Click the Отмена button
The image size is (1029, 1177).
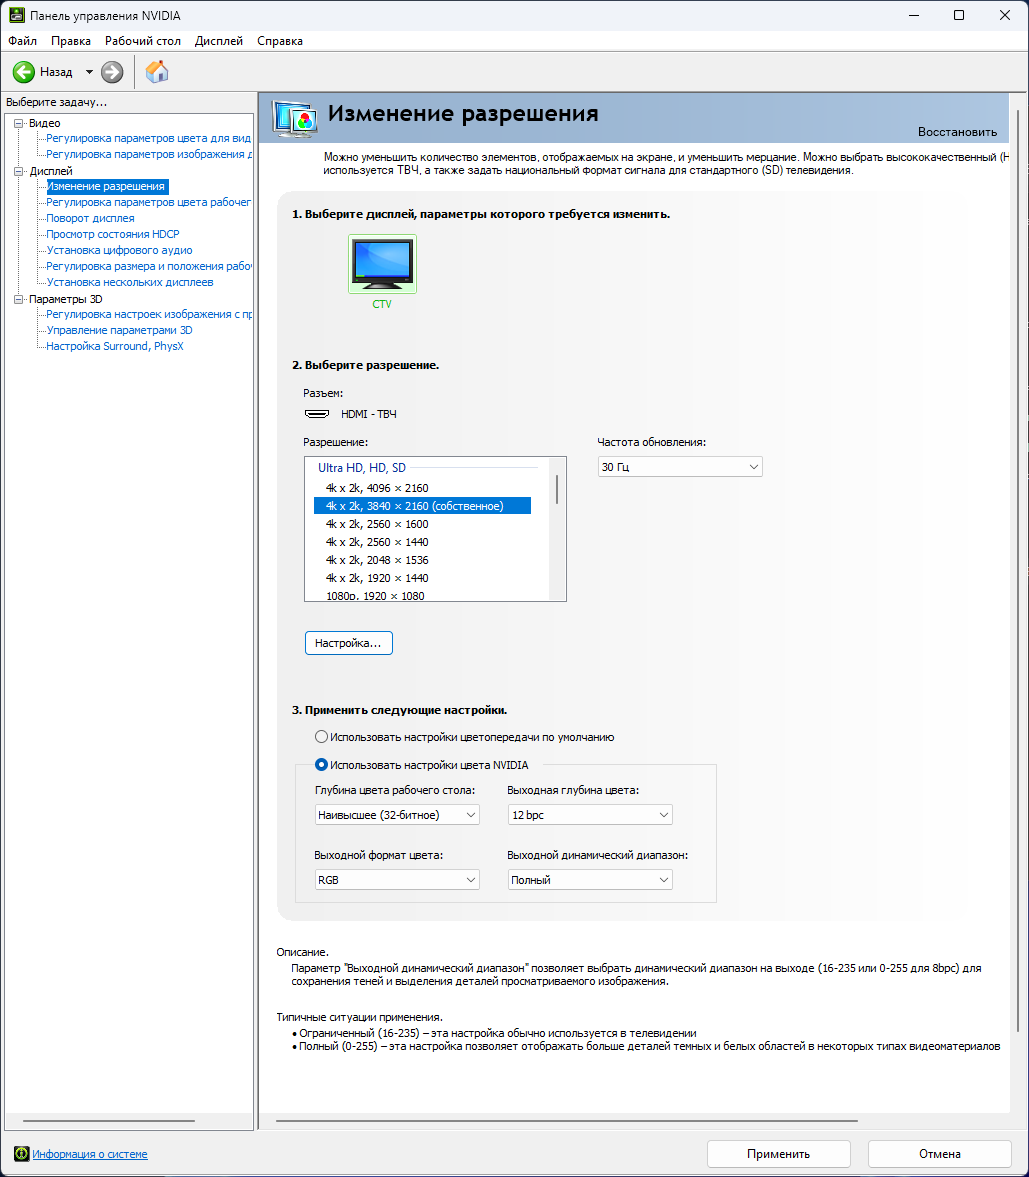coord(940,1154)
